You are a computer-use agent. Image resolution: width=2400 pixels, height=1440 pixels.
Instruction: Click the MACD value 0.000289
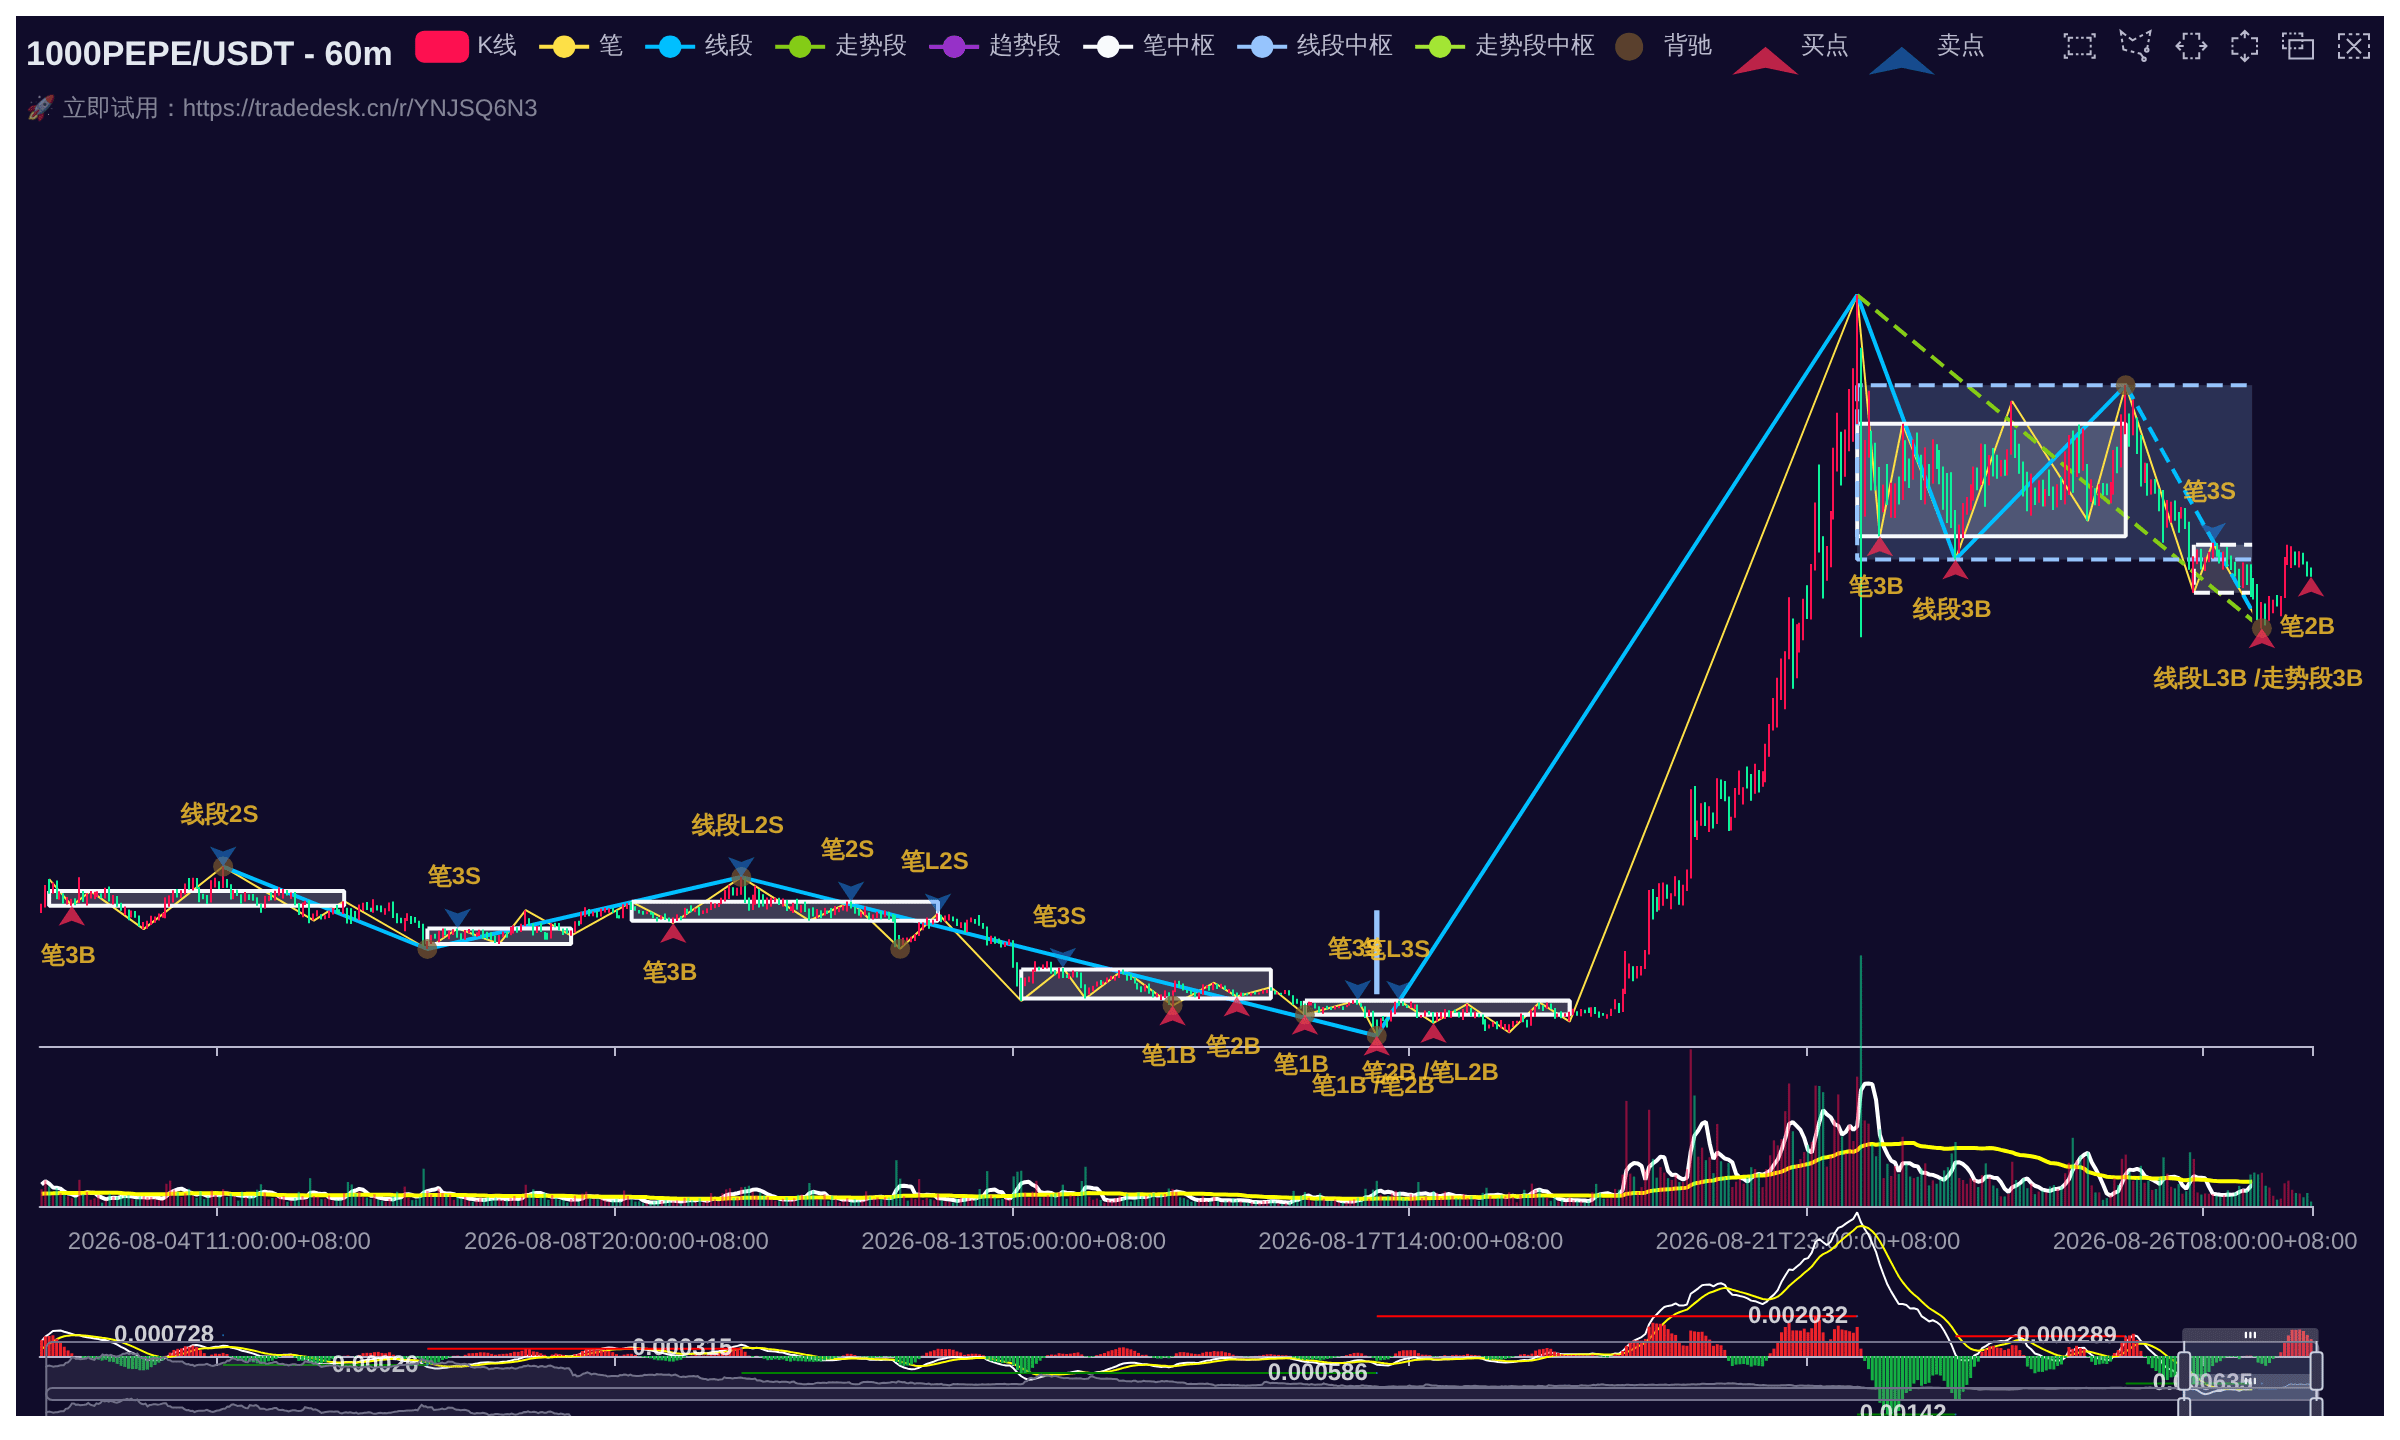(x=2066, y=1335)
